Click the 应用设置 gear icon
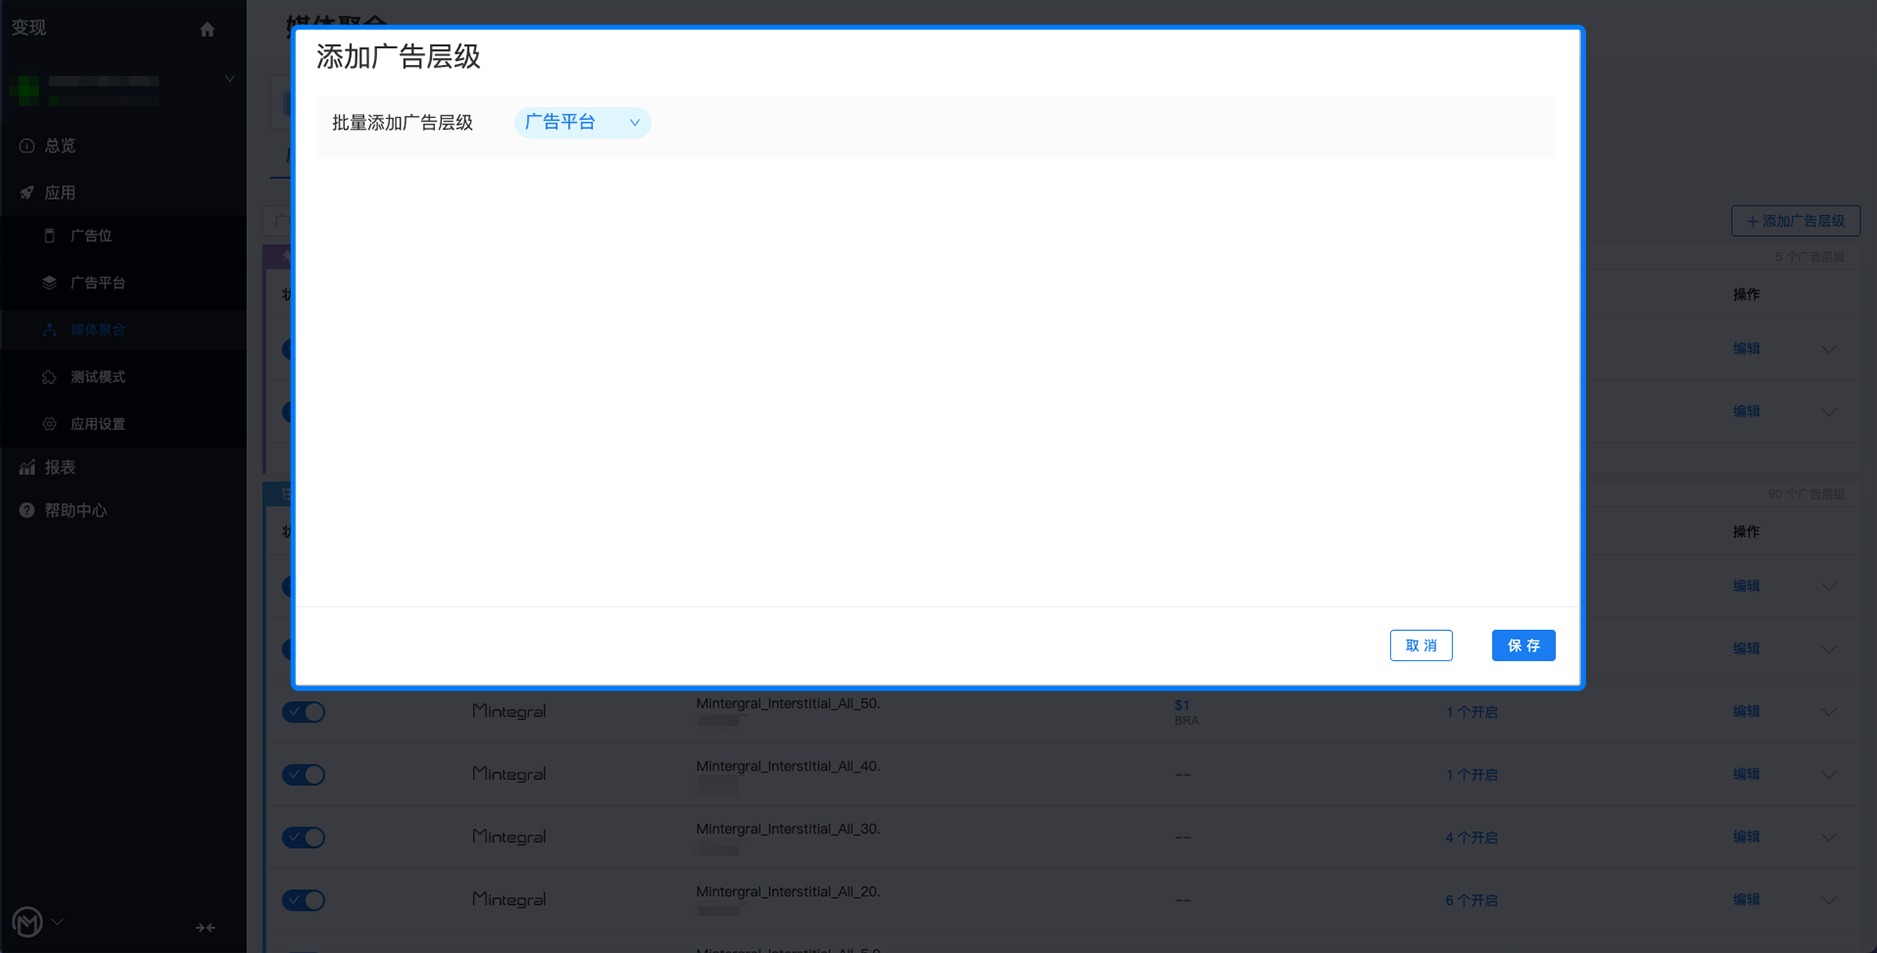The height and width of the screenshot is (953, 1877). click(49, 423)
